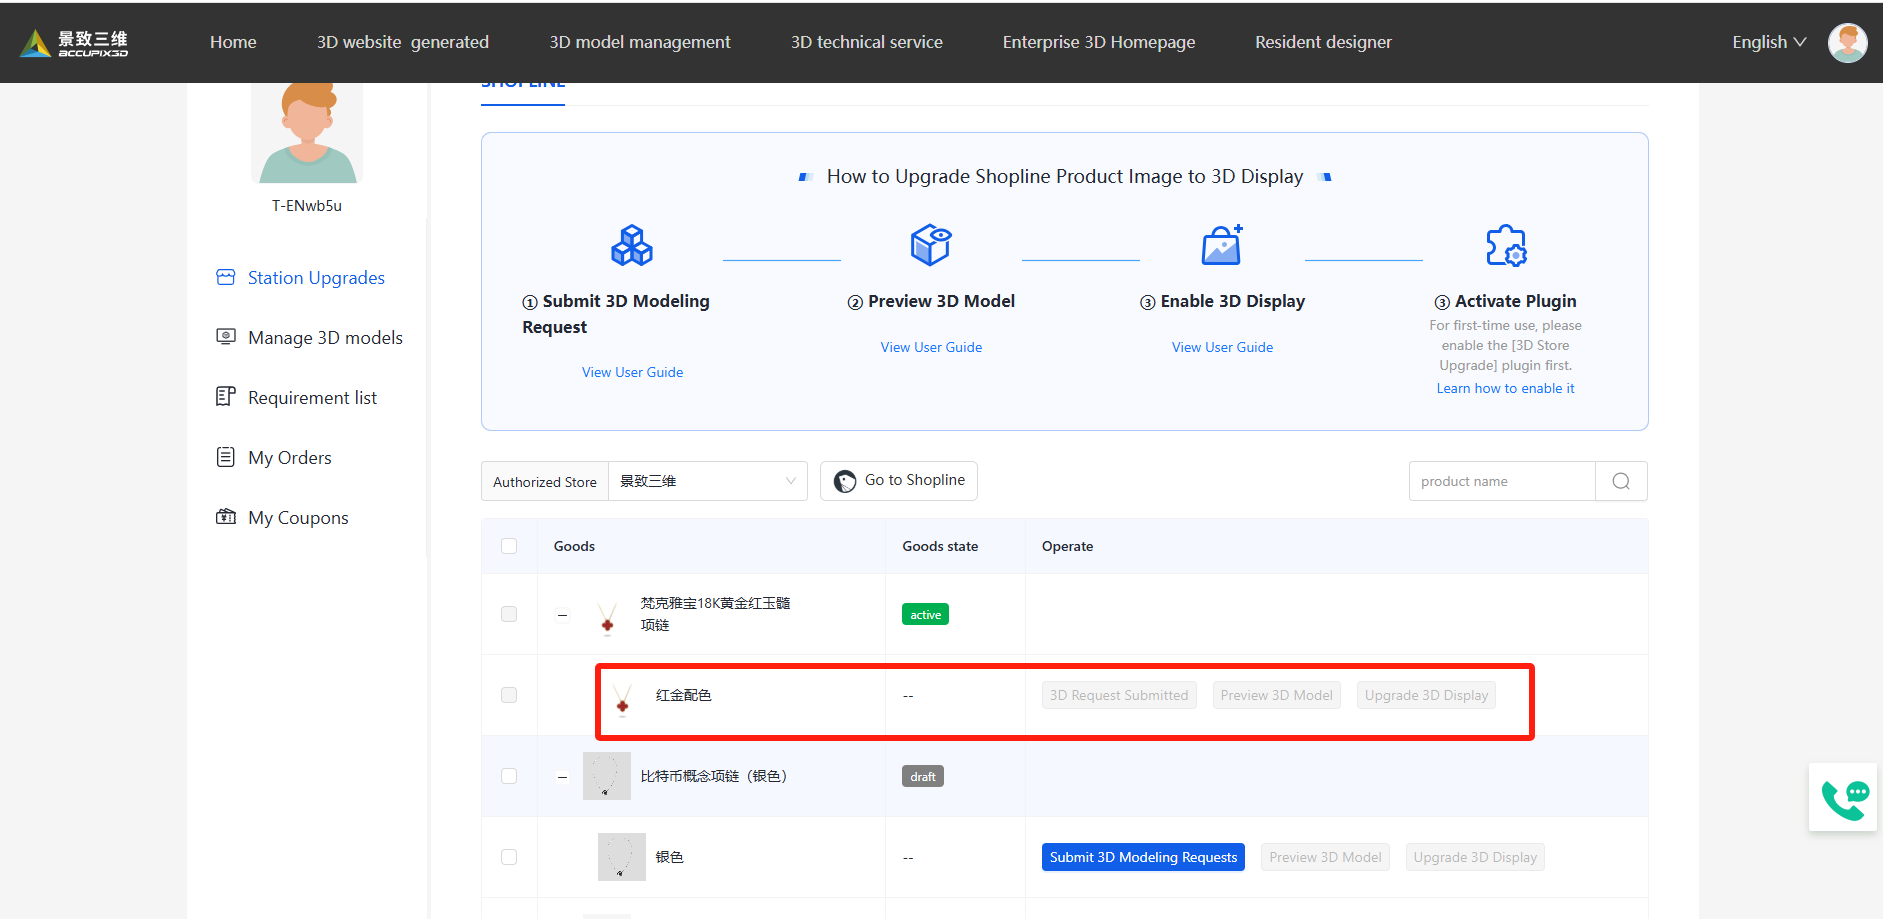
Task: Click the Enable 3D Display image icon
Action: (x=1222, y=245)
